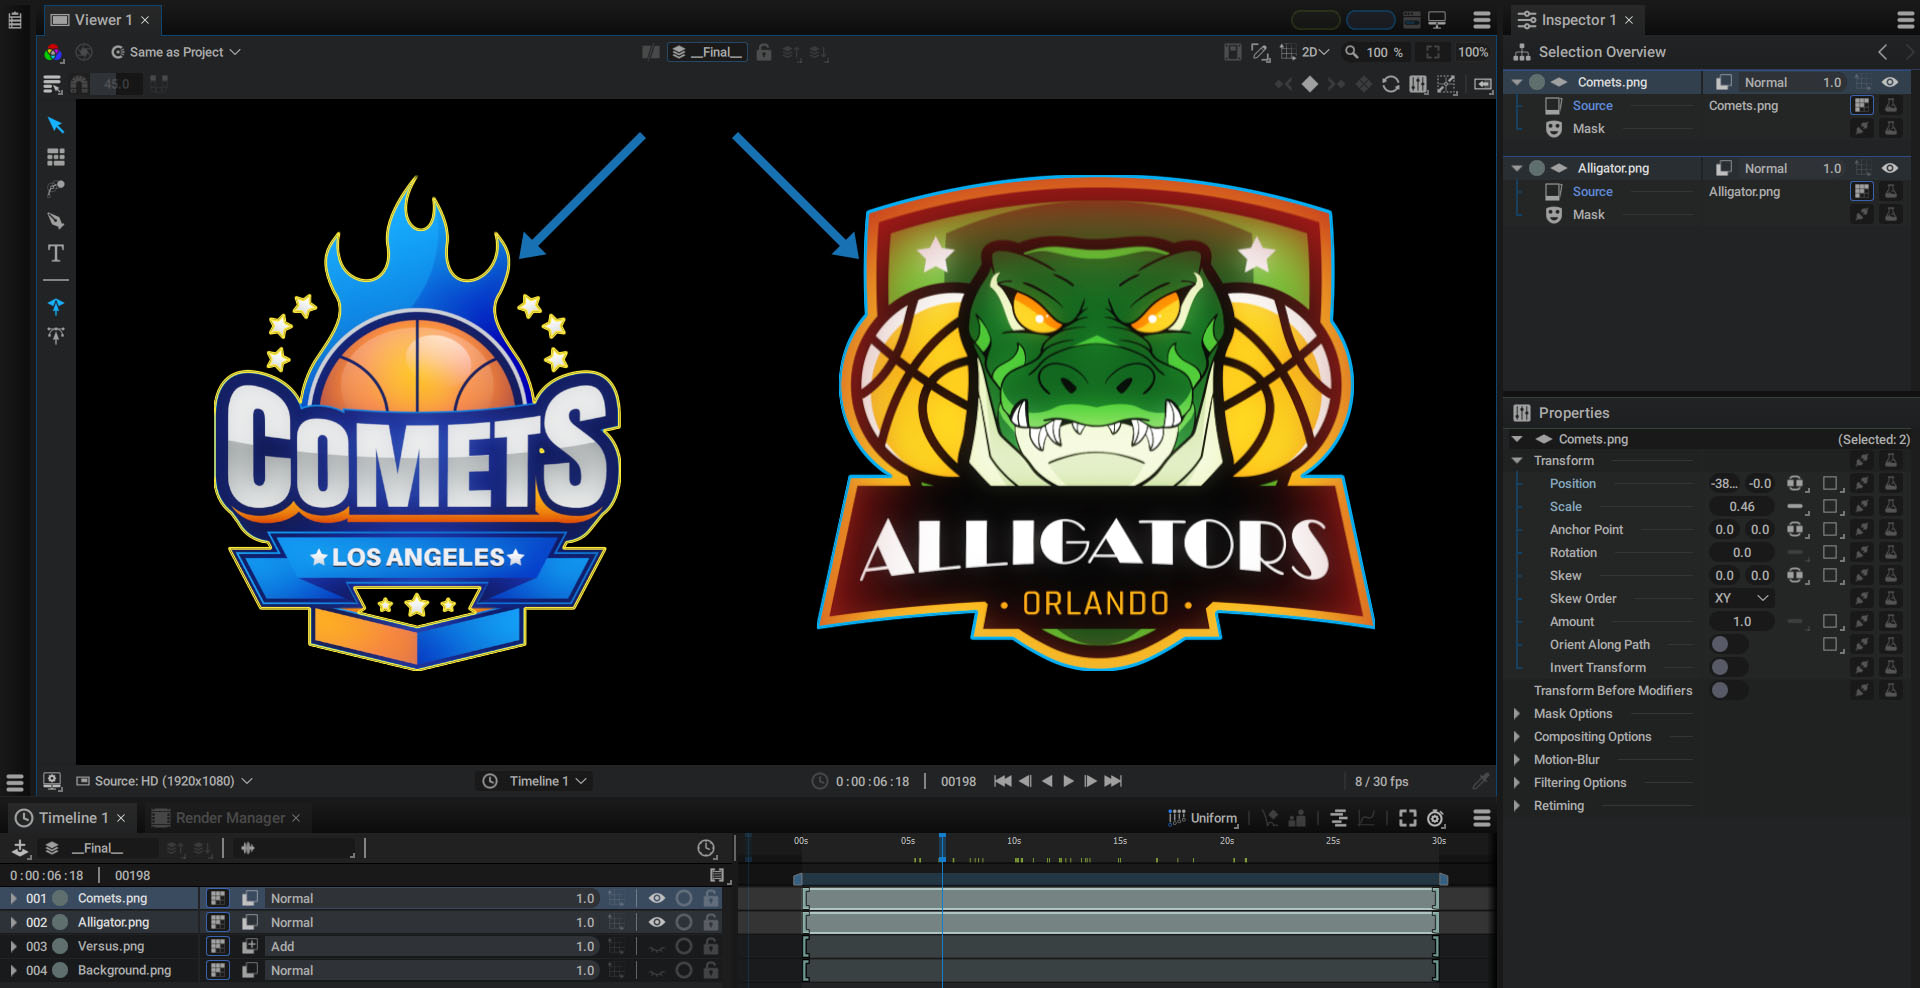Click the magnet snapping icon in viewer
The width and height of the screenshot is (1920, 988).
pos(79,84)
